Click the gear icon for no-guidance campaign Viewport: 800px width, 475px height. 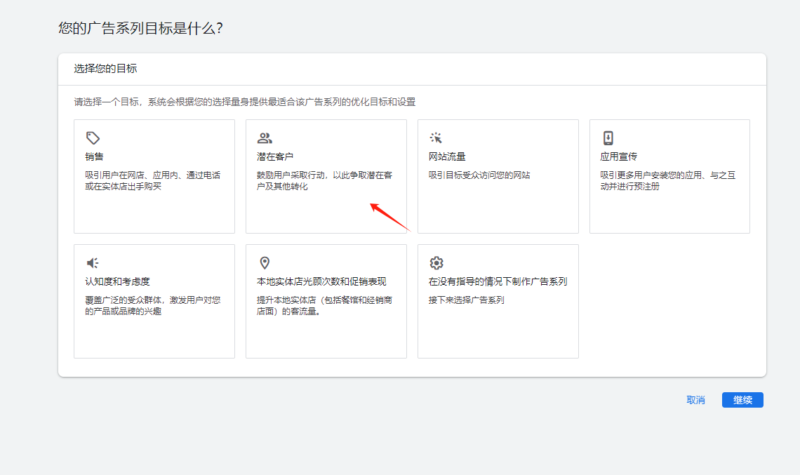coord(436,263)
